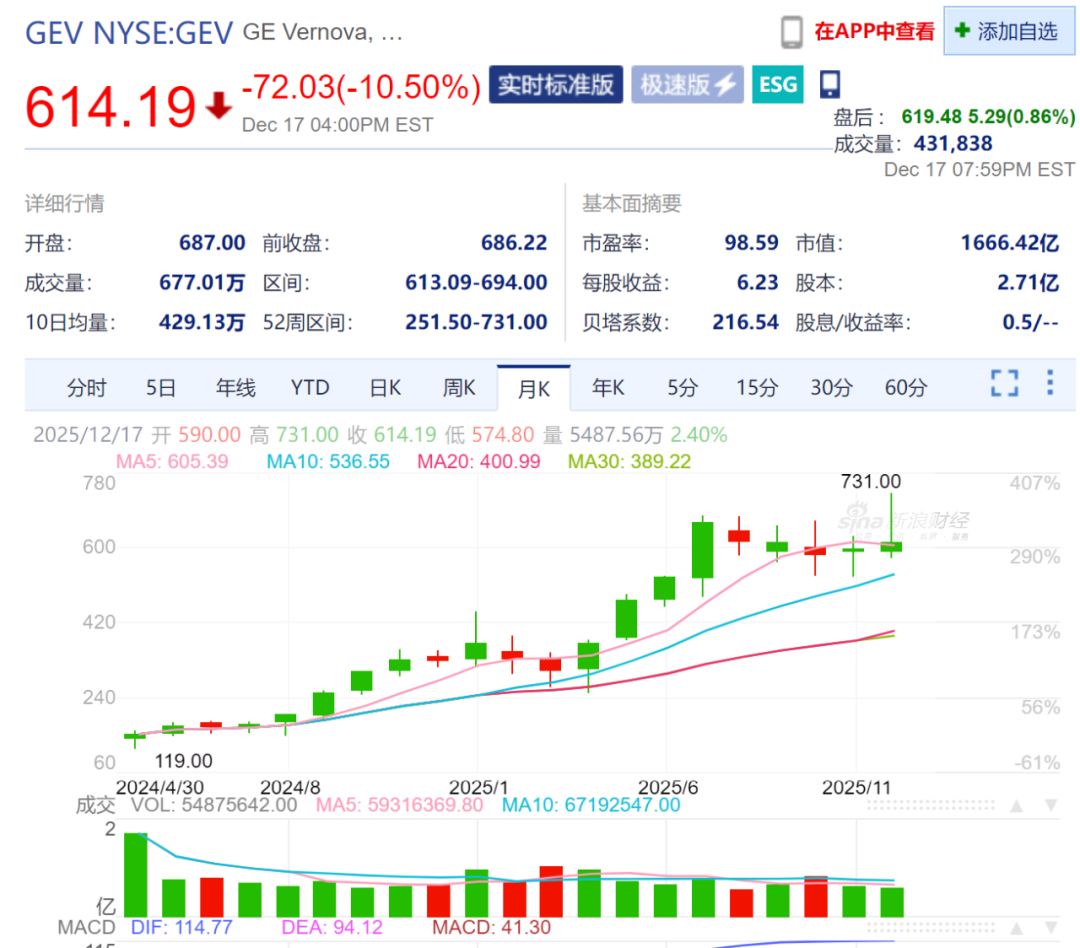
Task: Click the 成交量 value 677.01万
Action: coord(202,282)
